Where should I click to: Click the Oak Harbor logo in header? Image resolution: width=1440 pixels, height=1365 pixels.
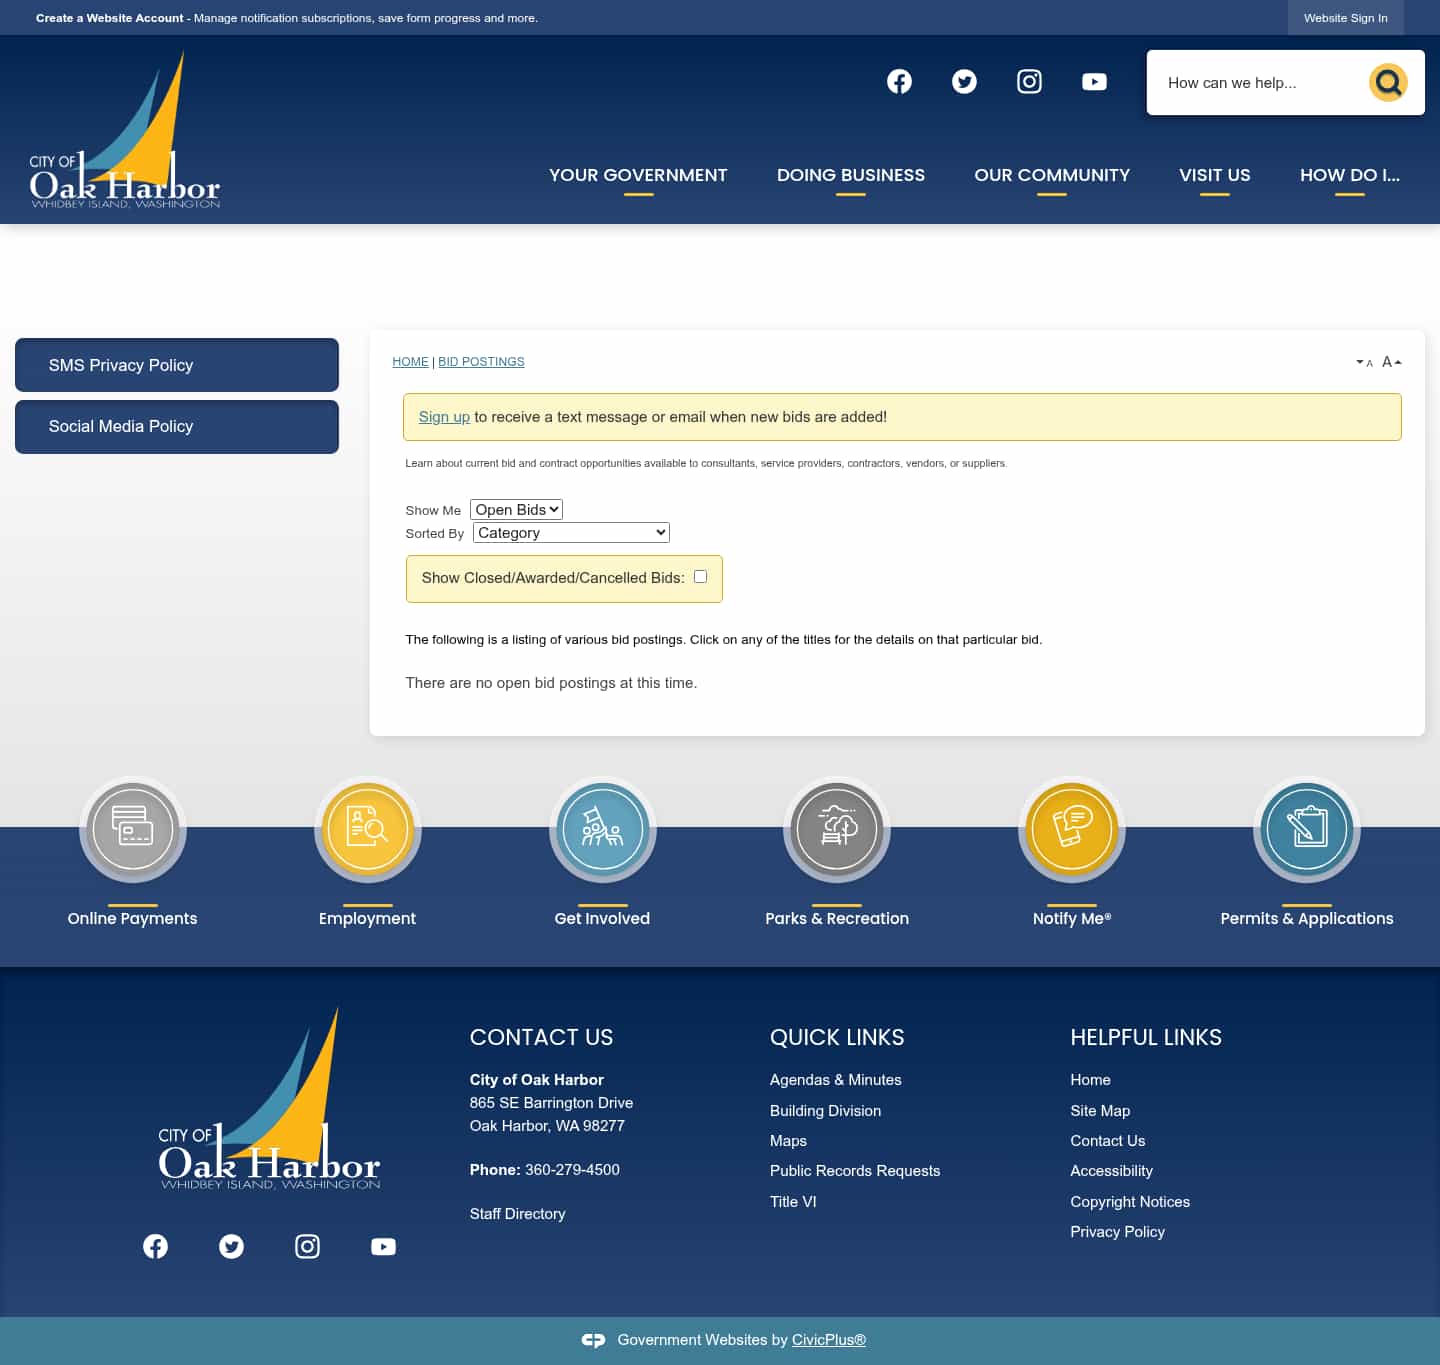coord(125,130)
